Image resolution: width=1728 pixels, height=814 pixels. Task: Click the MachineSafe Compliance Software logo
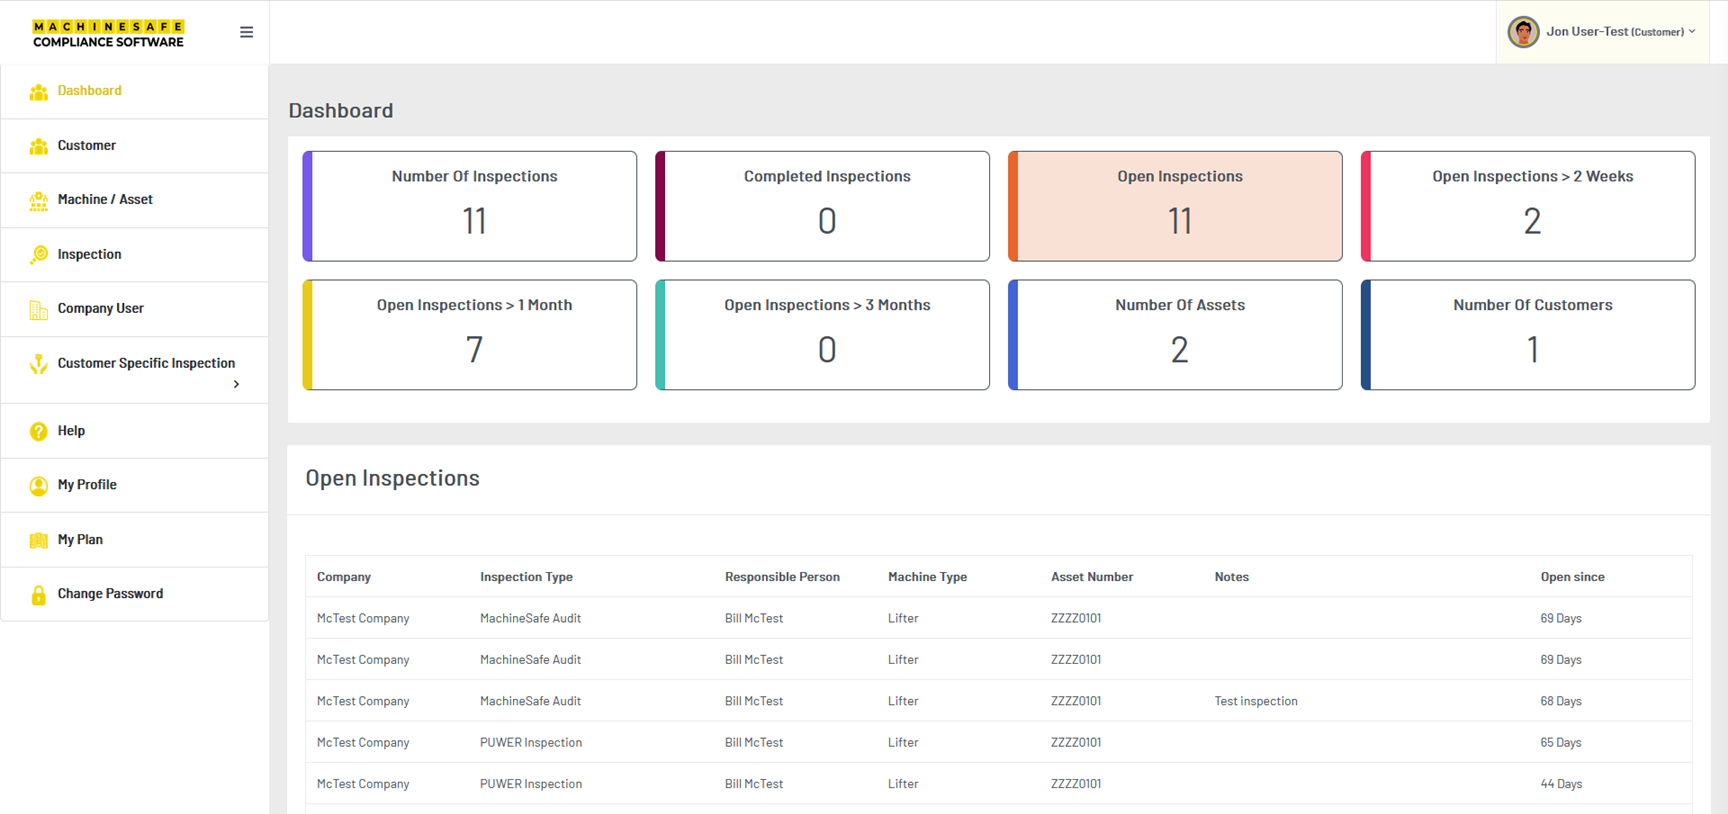pos(108,33)
